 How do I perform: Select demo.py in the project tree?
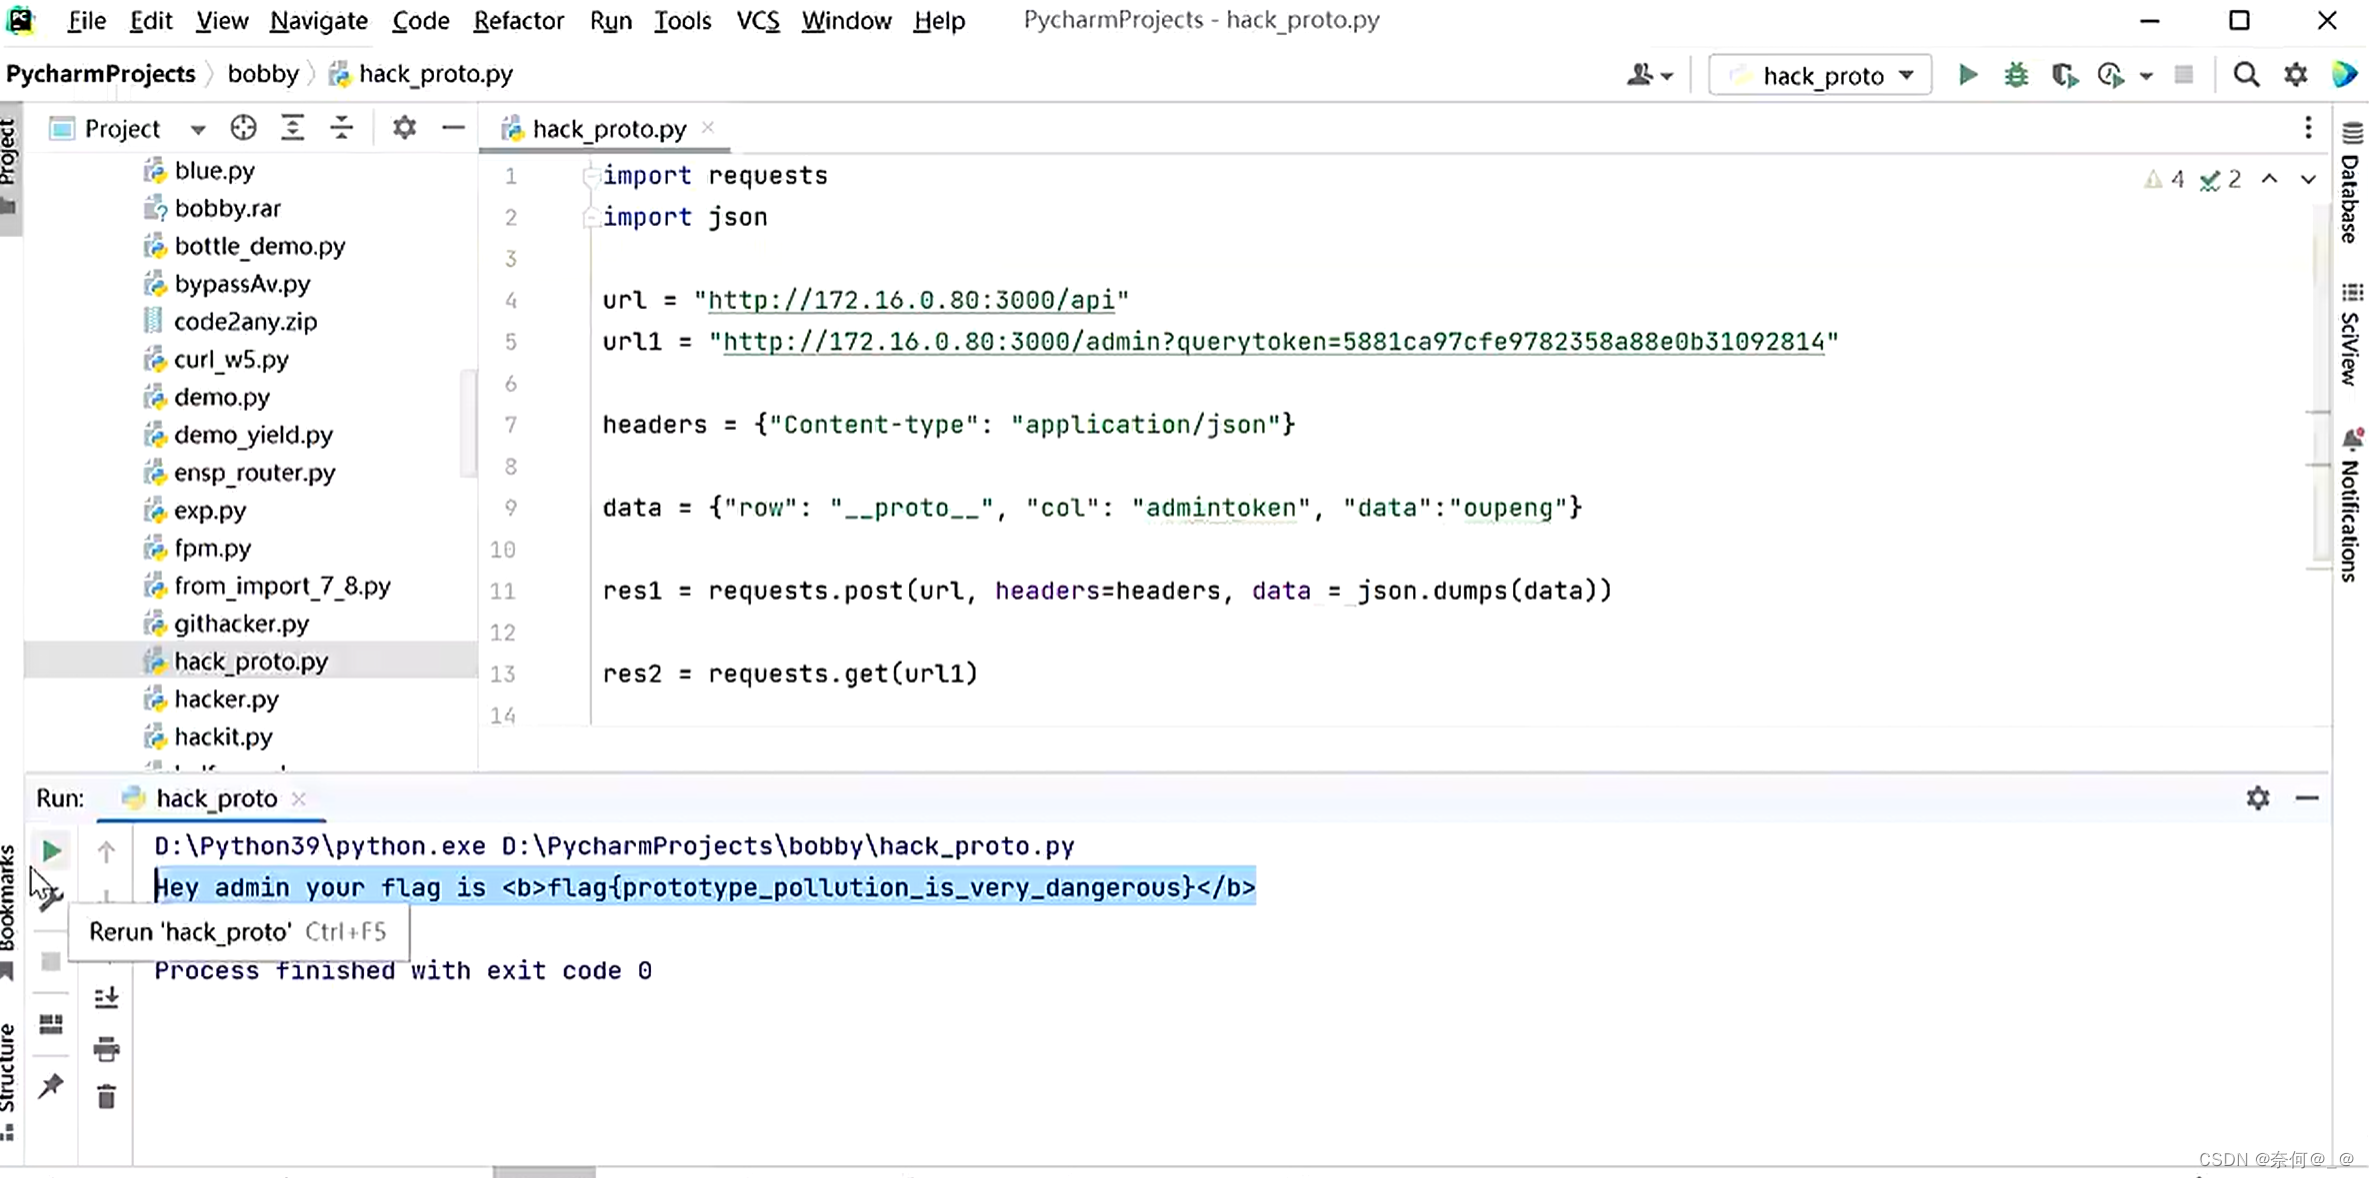pyautogui.click(x=221, y=397)
